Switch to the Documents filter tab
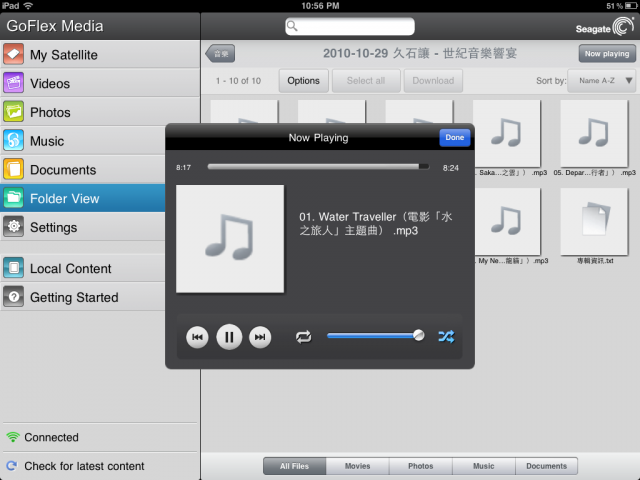This screenshot has height=480, width=640. coord(547,466)
